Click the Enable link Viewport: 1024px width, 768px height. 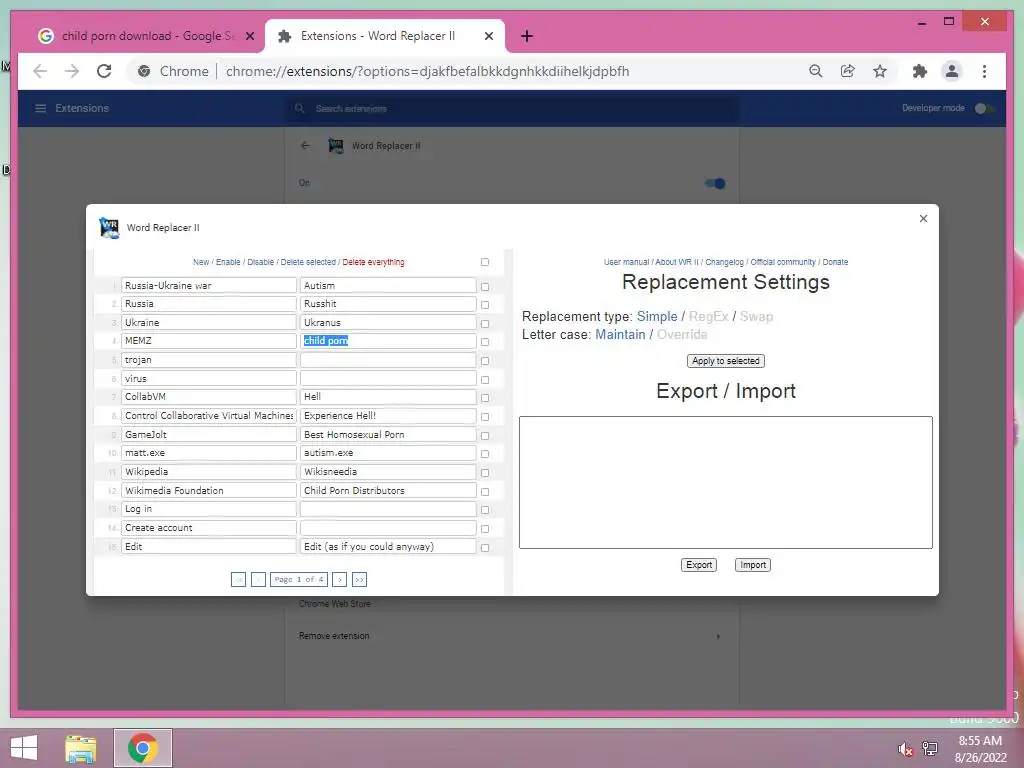tap(228, 262)
